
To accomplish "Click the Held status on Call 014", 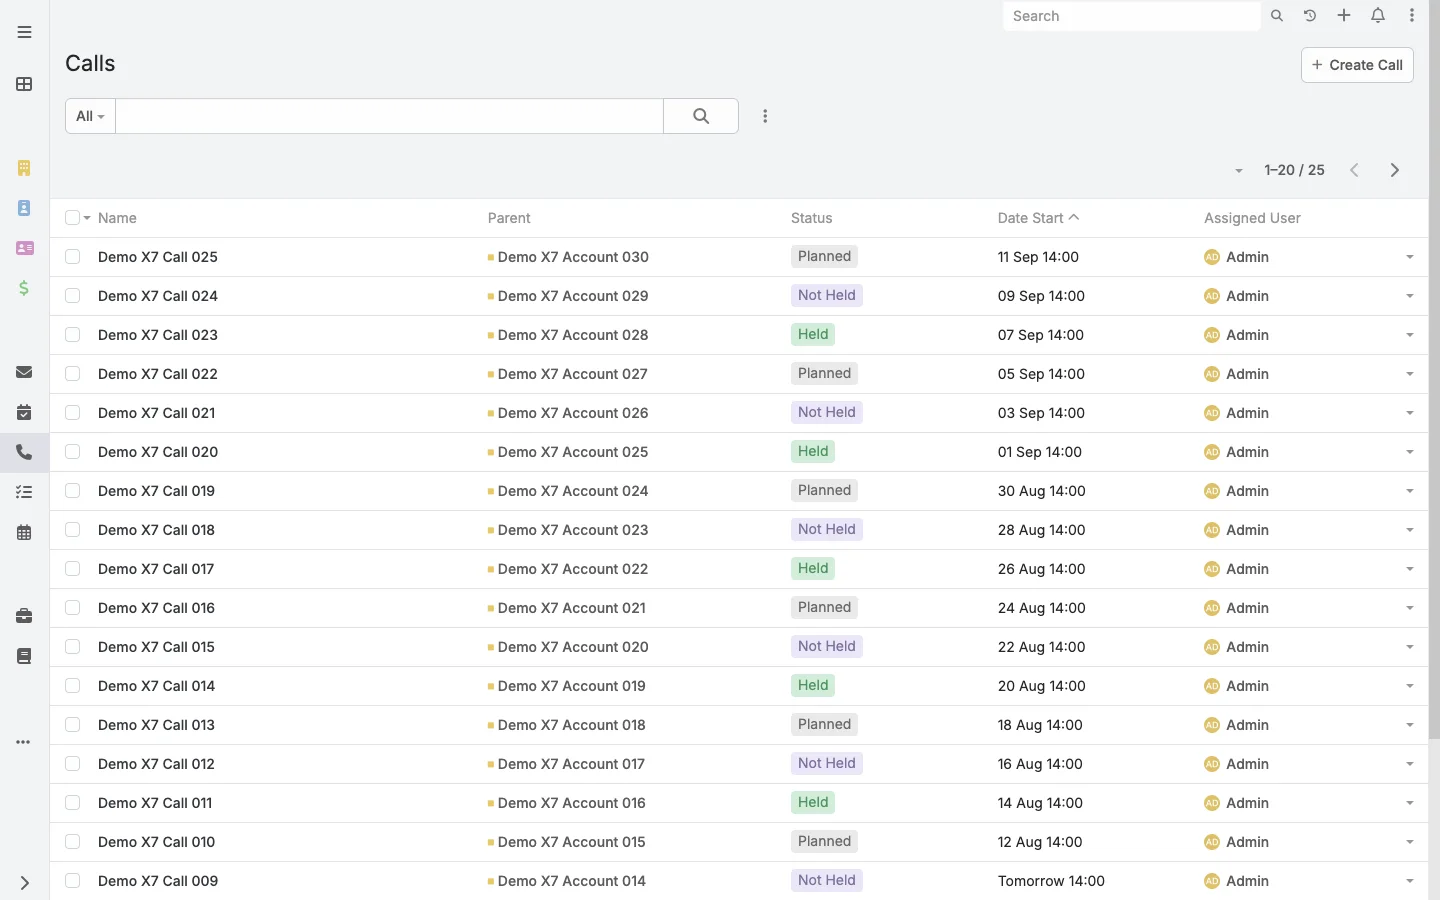I will click(x=813, y=686).
